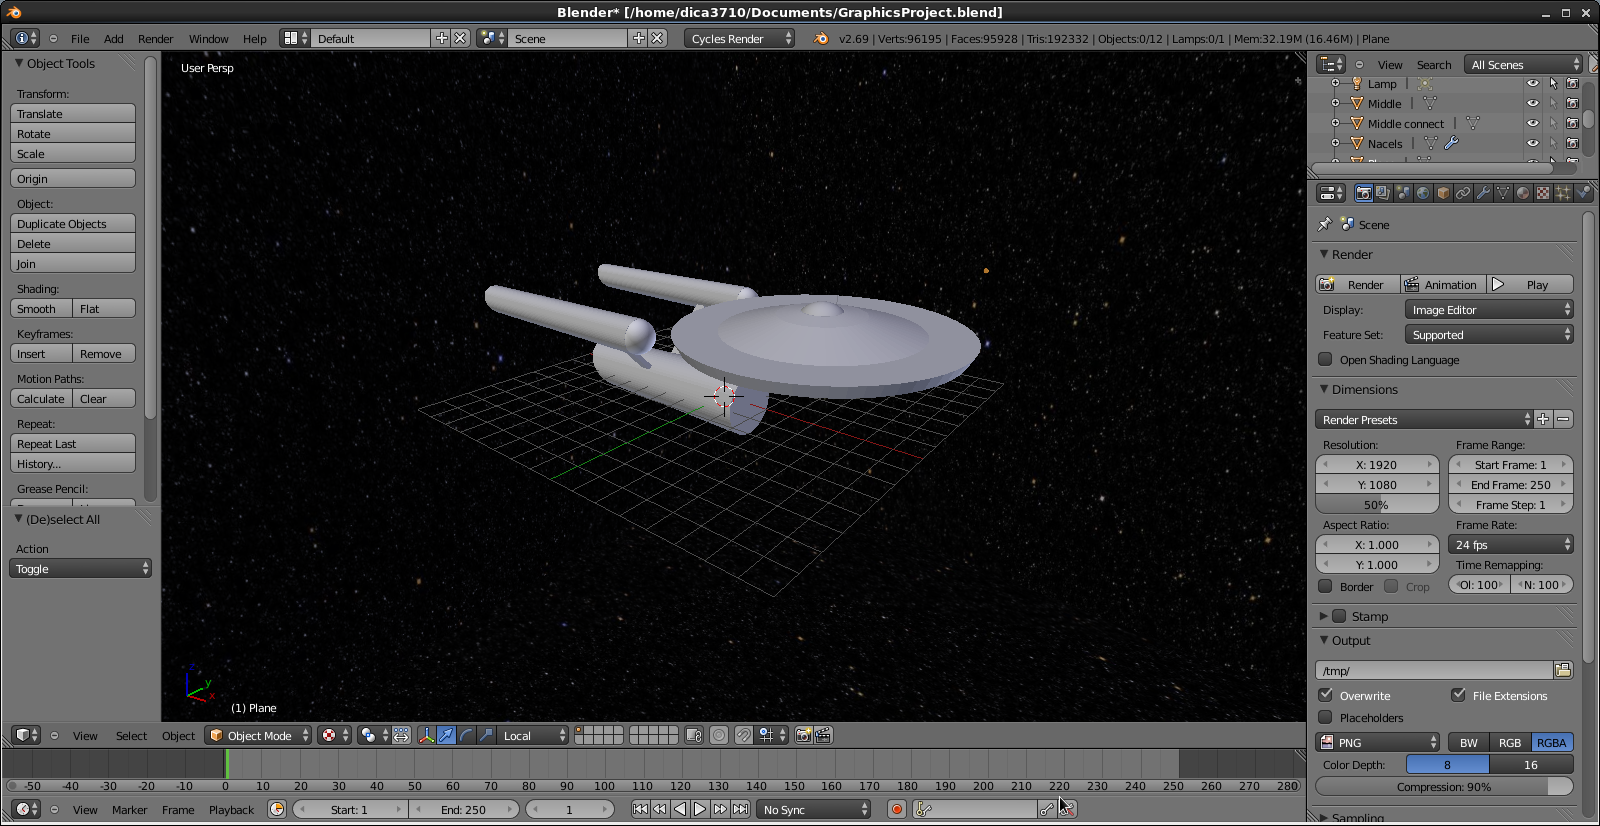The height and width of the screenshot is (826, 1600).
Task: Open the Add menu
Action: [114, 39]
